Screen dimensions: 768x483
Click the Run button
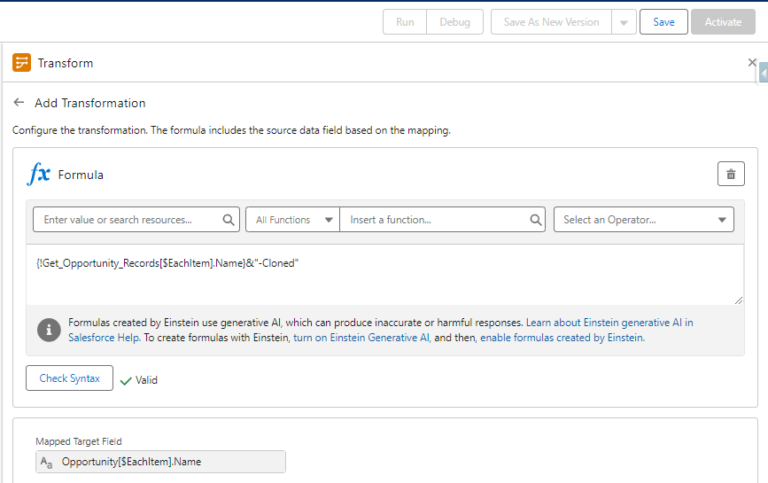(405, 22)
